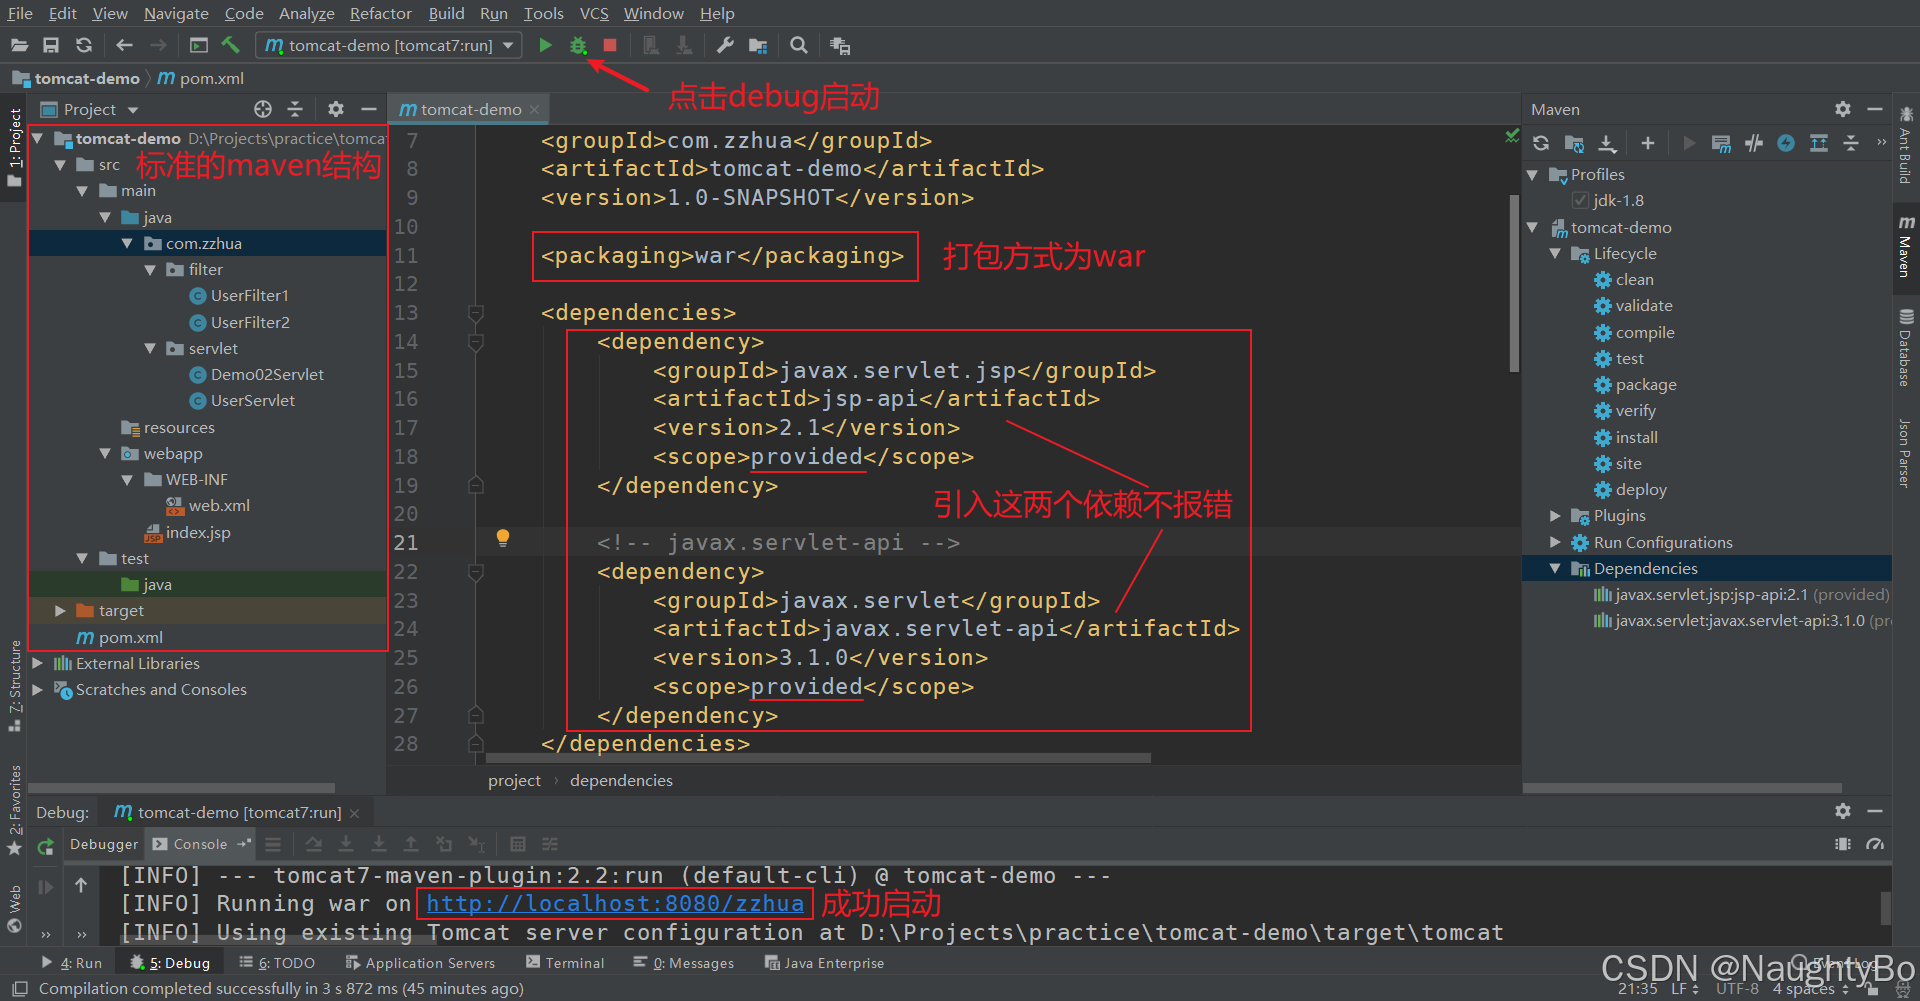Toggle the Database side tool window
This screenshot has width=1920, height=1001.
pos(1906,348)
